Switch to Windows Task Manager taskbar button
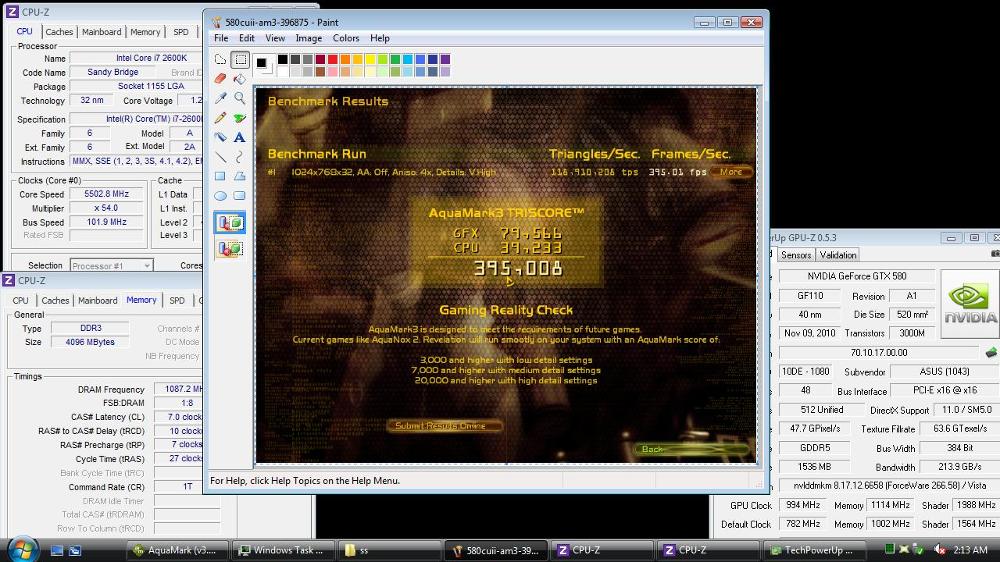Screen dimensions: 1000x562 click(x=283, y=550)
